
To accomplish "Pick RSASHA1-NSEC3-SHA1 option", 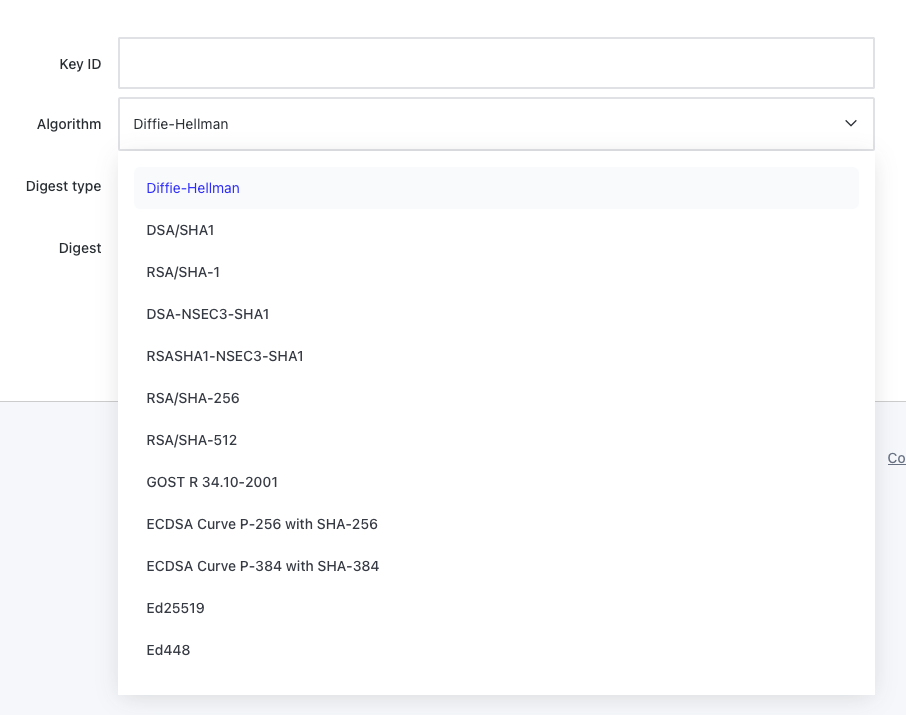I will pyautogui.click(x=224, y=355).
